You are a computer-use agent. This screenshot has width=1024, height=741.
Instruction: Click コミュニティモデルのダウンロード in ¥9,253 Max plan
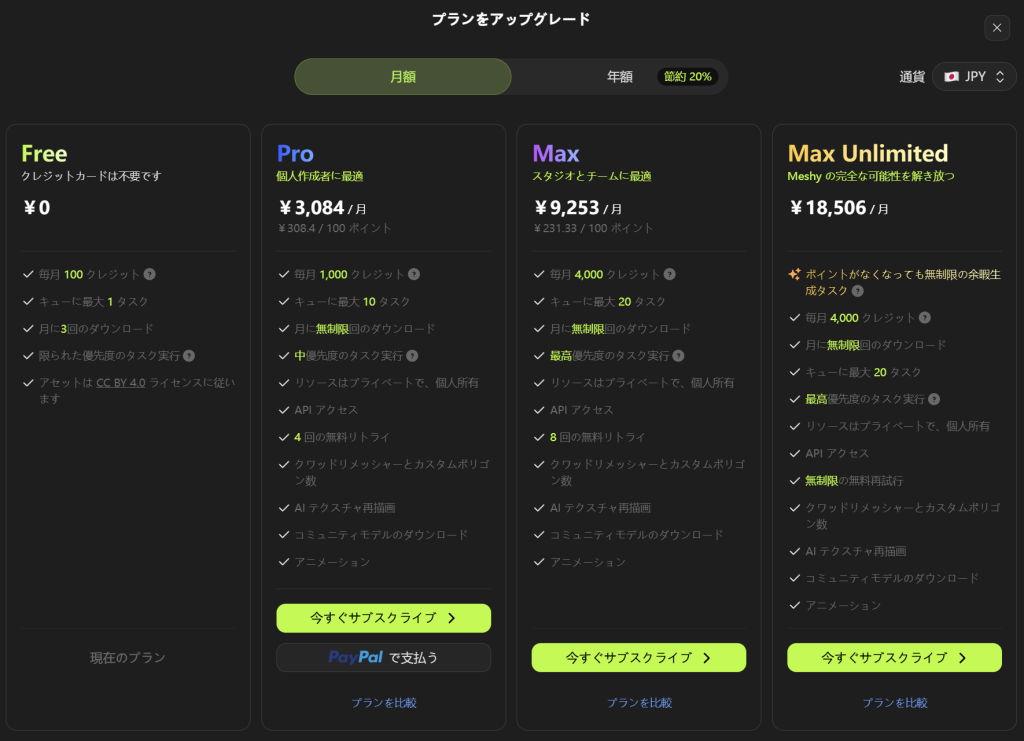coord(636,535)
